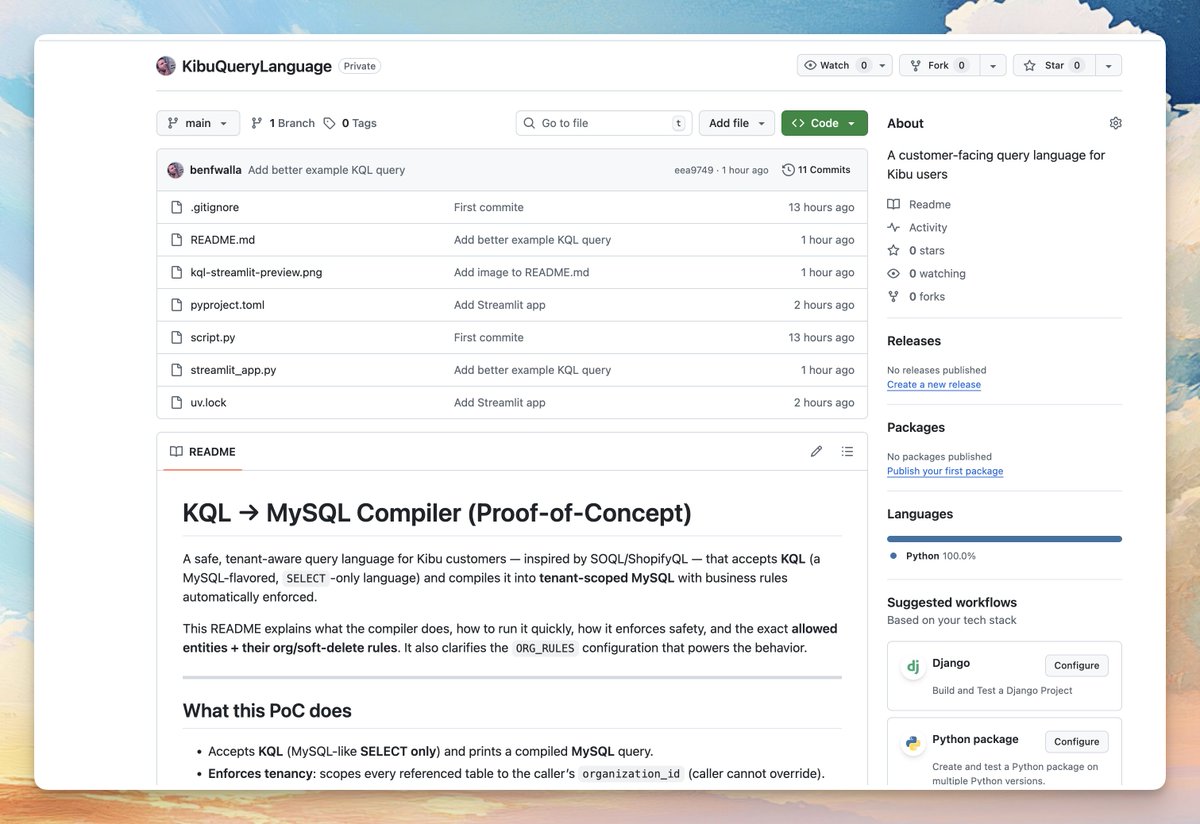Open the Python 100.0% language link
1200x824 pixels.
click(x=933, y=556)
